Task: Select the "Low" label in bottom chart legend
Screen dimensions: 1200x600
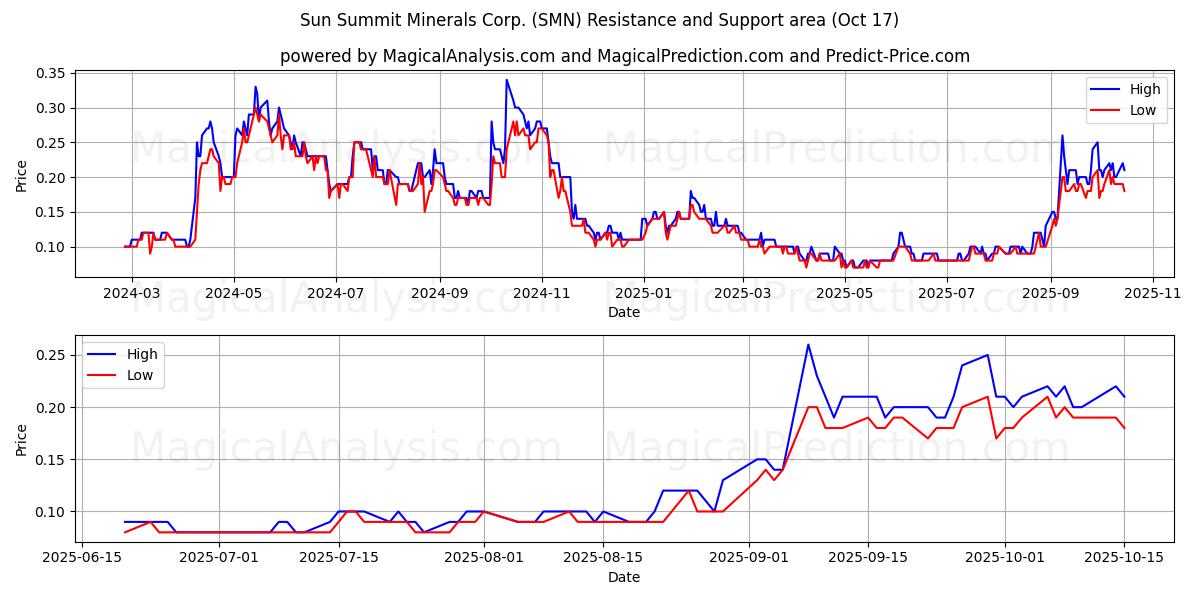Action: pyautogui.click(x=143, y=374)
